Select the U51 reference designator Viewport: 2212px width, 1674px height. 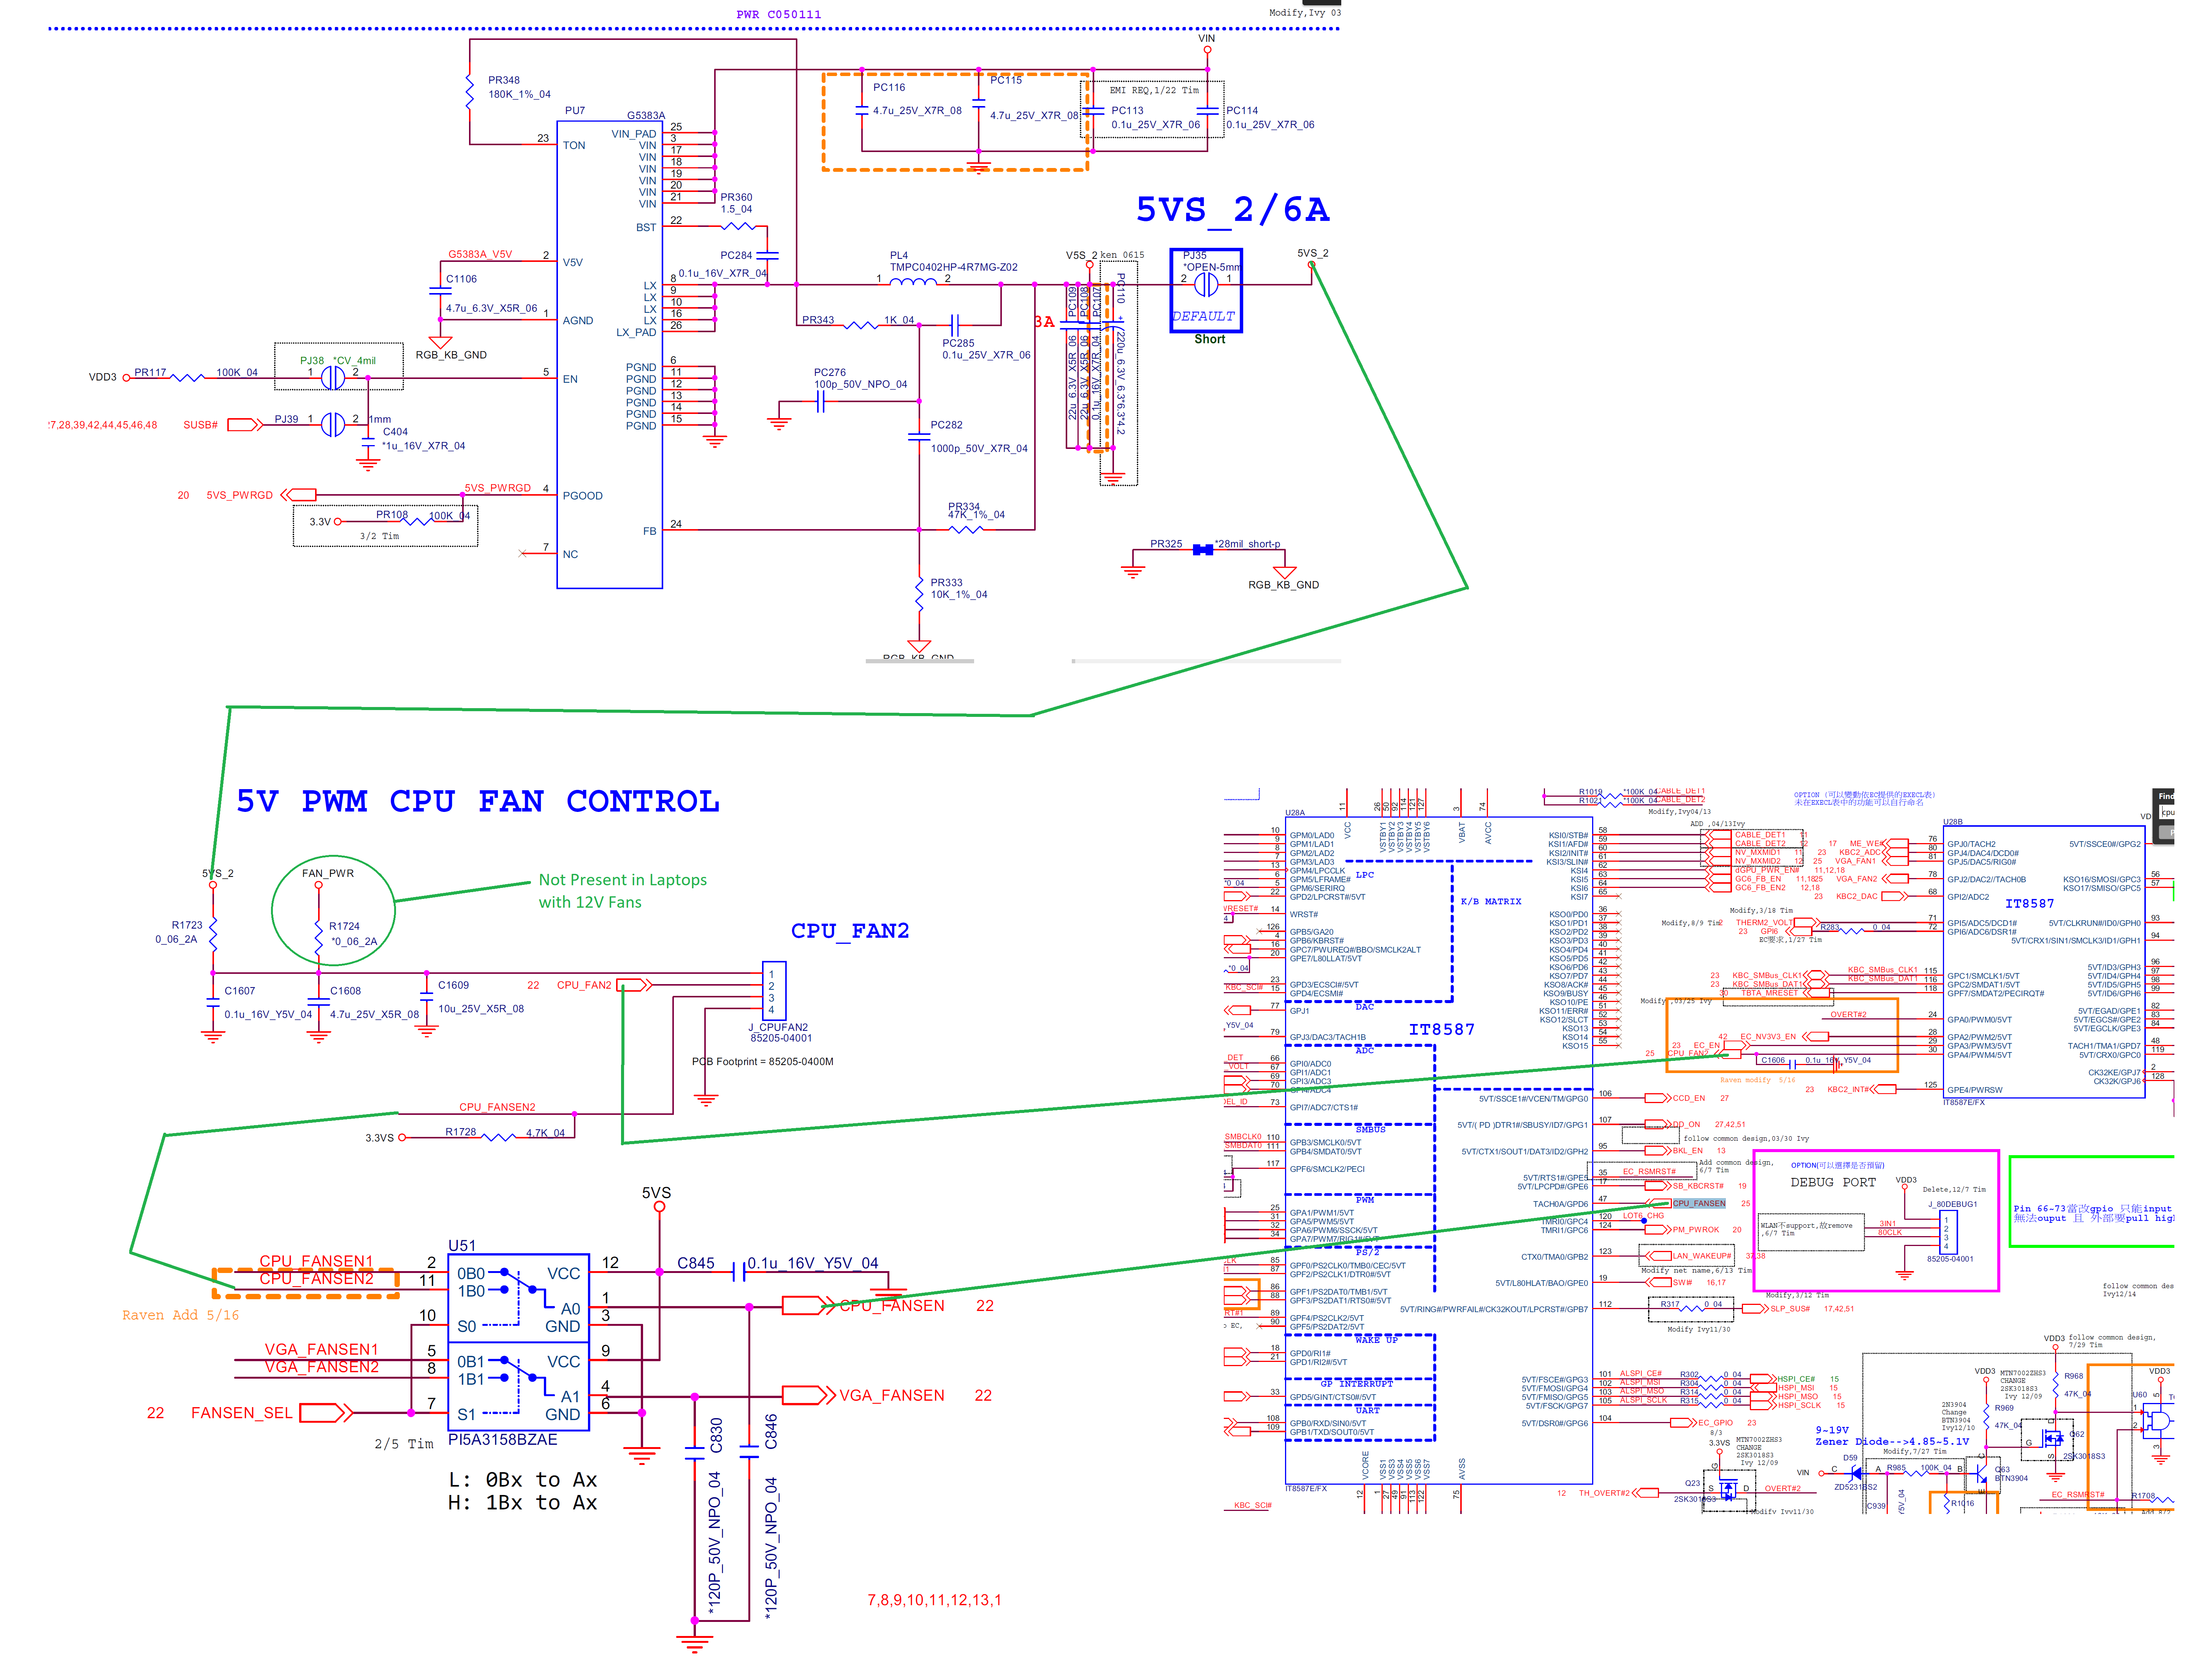(x=462, y=1246)
